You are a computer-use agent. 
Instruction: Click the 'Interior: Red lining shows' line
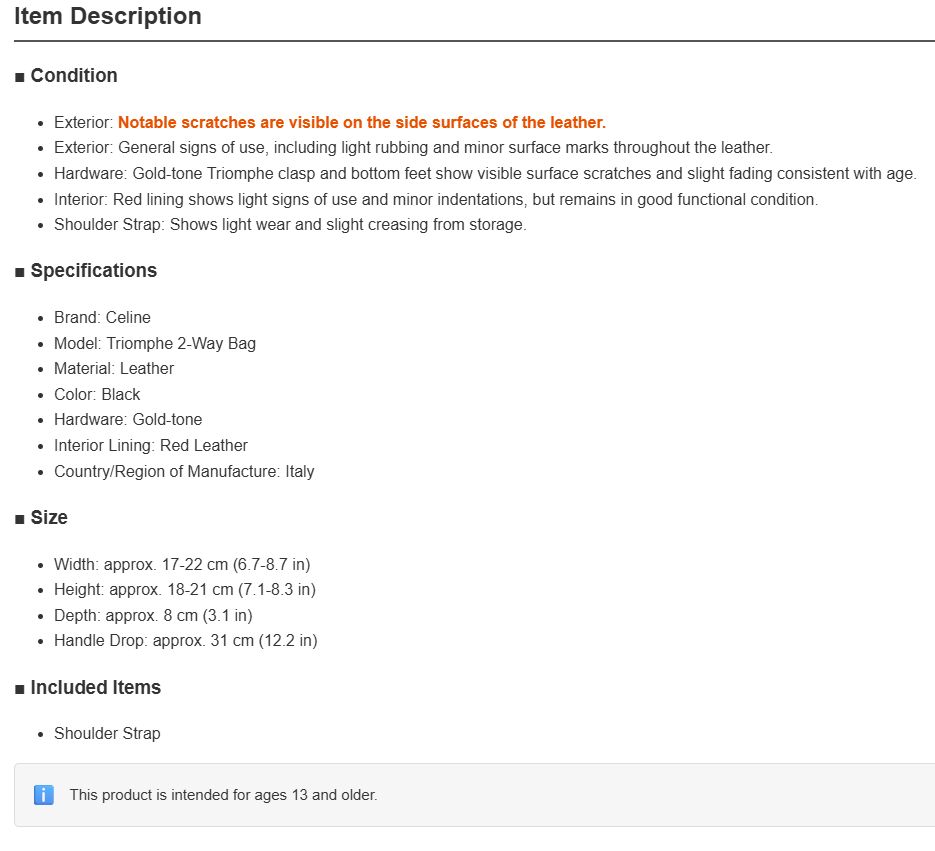[436, 199]
